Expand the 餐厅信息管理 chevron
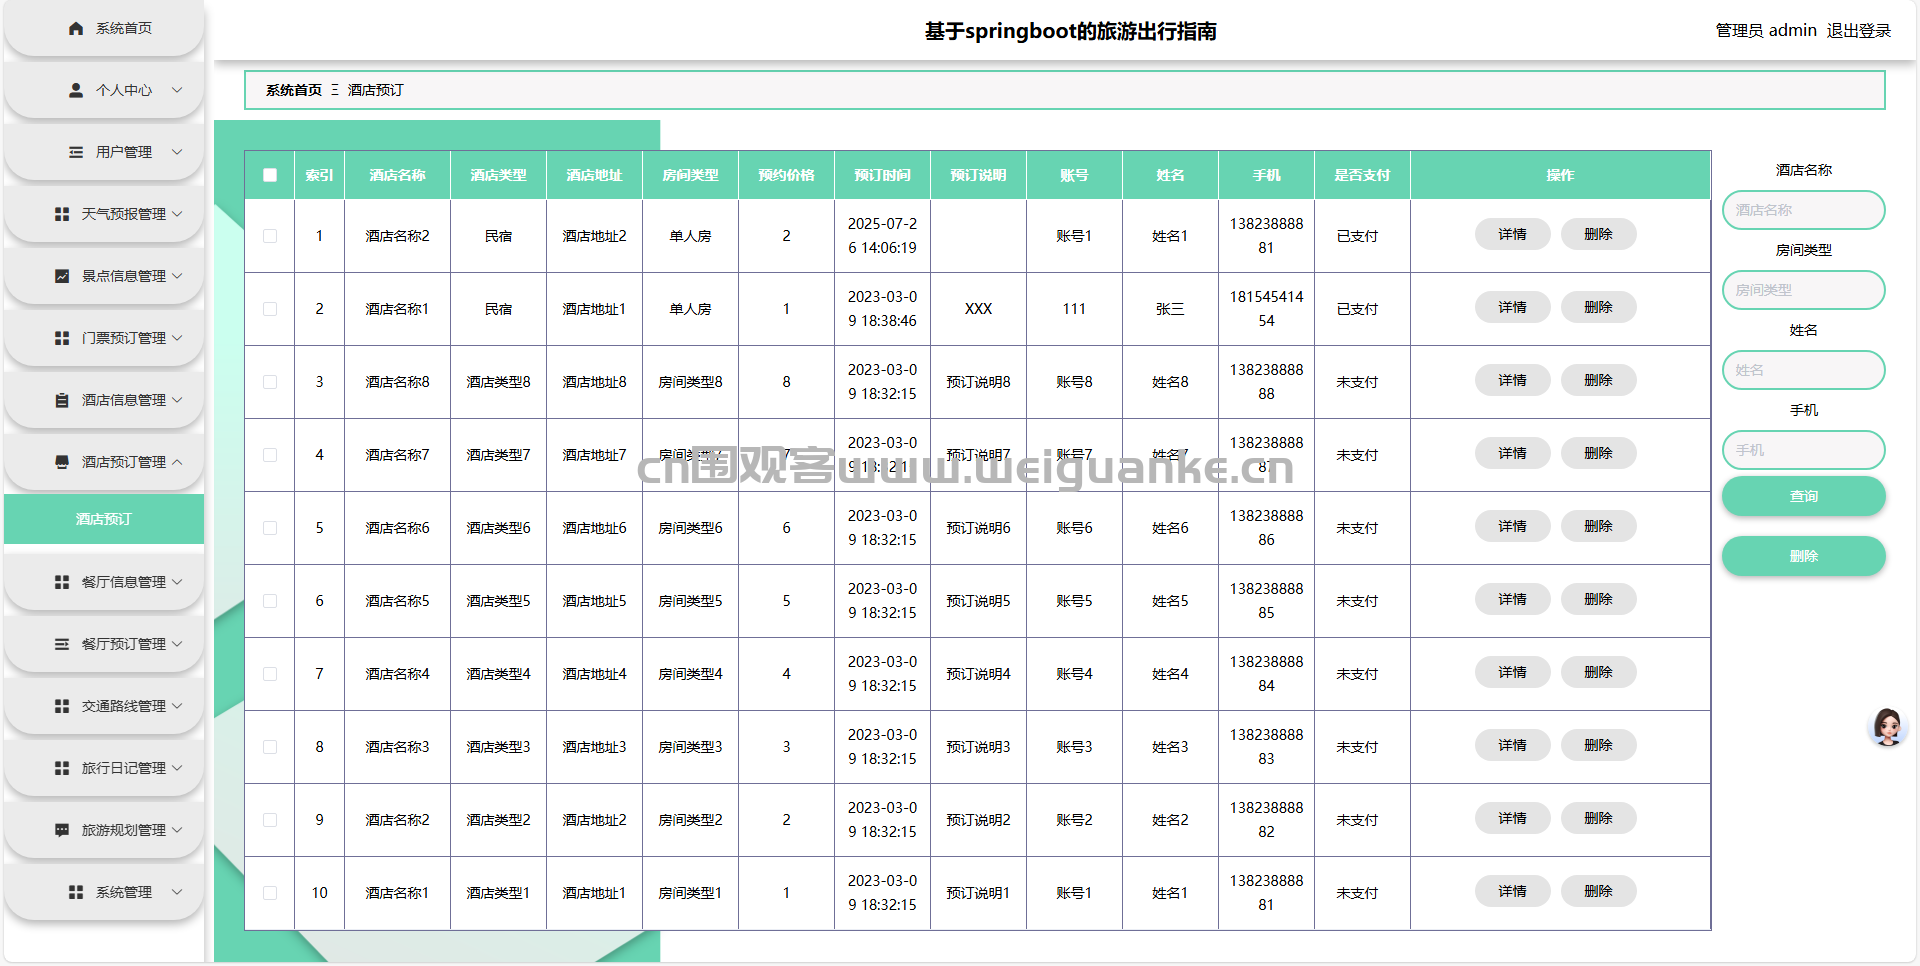The width and height of the screenshot is (1920, 966). tap(177, 582)
